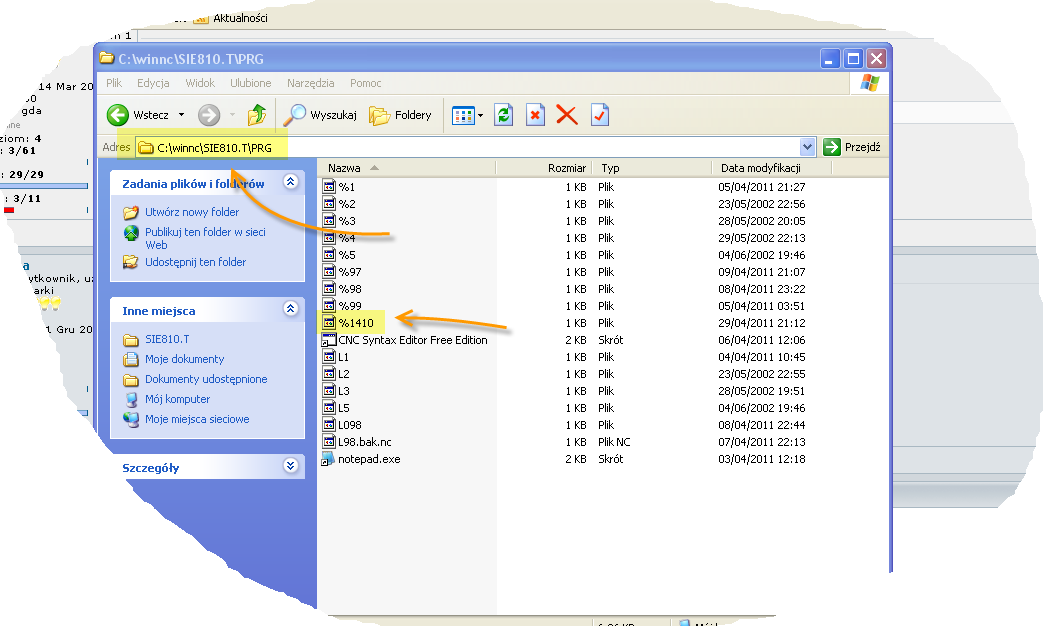The height and width of the screenshot is (626, 1043).
Task: Select the notepad.exe shortcut icon
Action: (x=329, y=459)
